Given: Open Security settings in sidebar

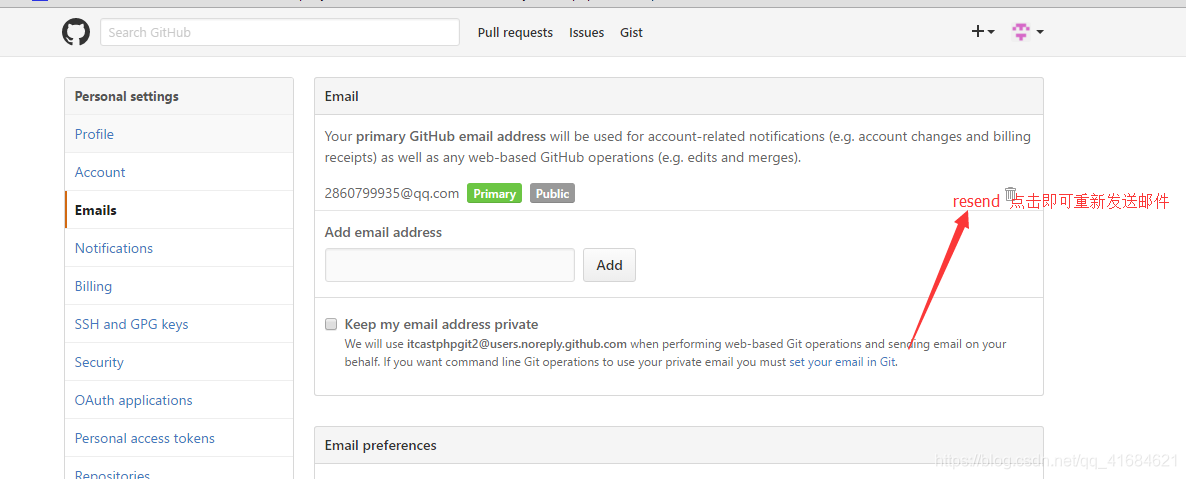Looking at the screenshot, I should 99,362.
